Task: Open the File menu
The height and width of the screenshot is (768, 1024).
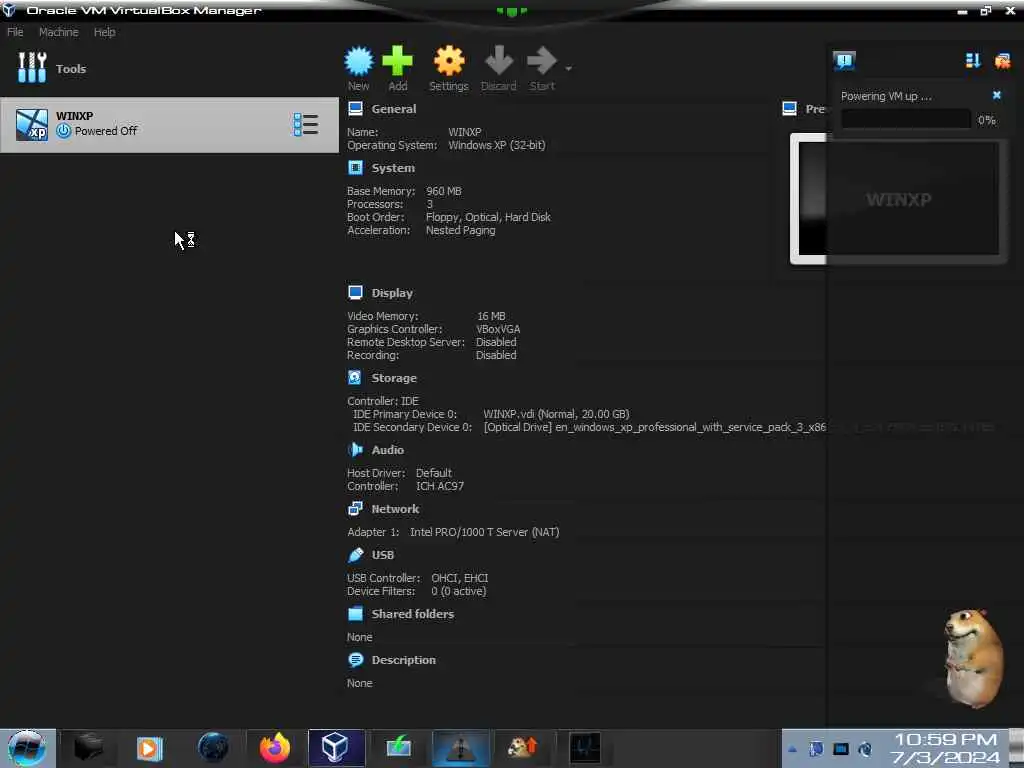Action: 15,32
